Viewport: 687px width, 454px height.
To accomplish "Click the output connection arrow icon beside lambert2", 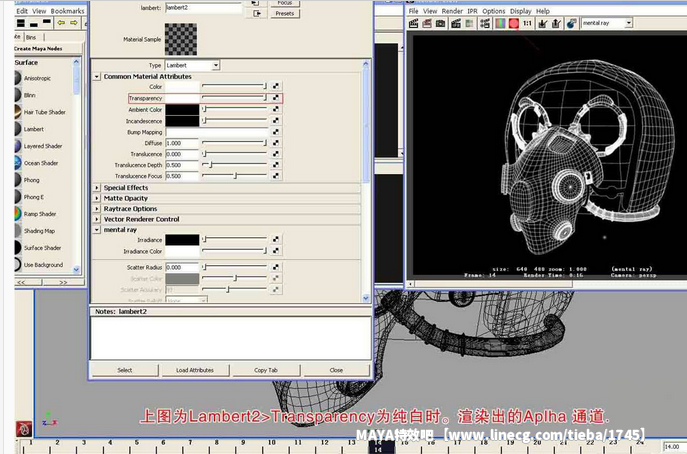I will click(257, 14).
